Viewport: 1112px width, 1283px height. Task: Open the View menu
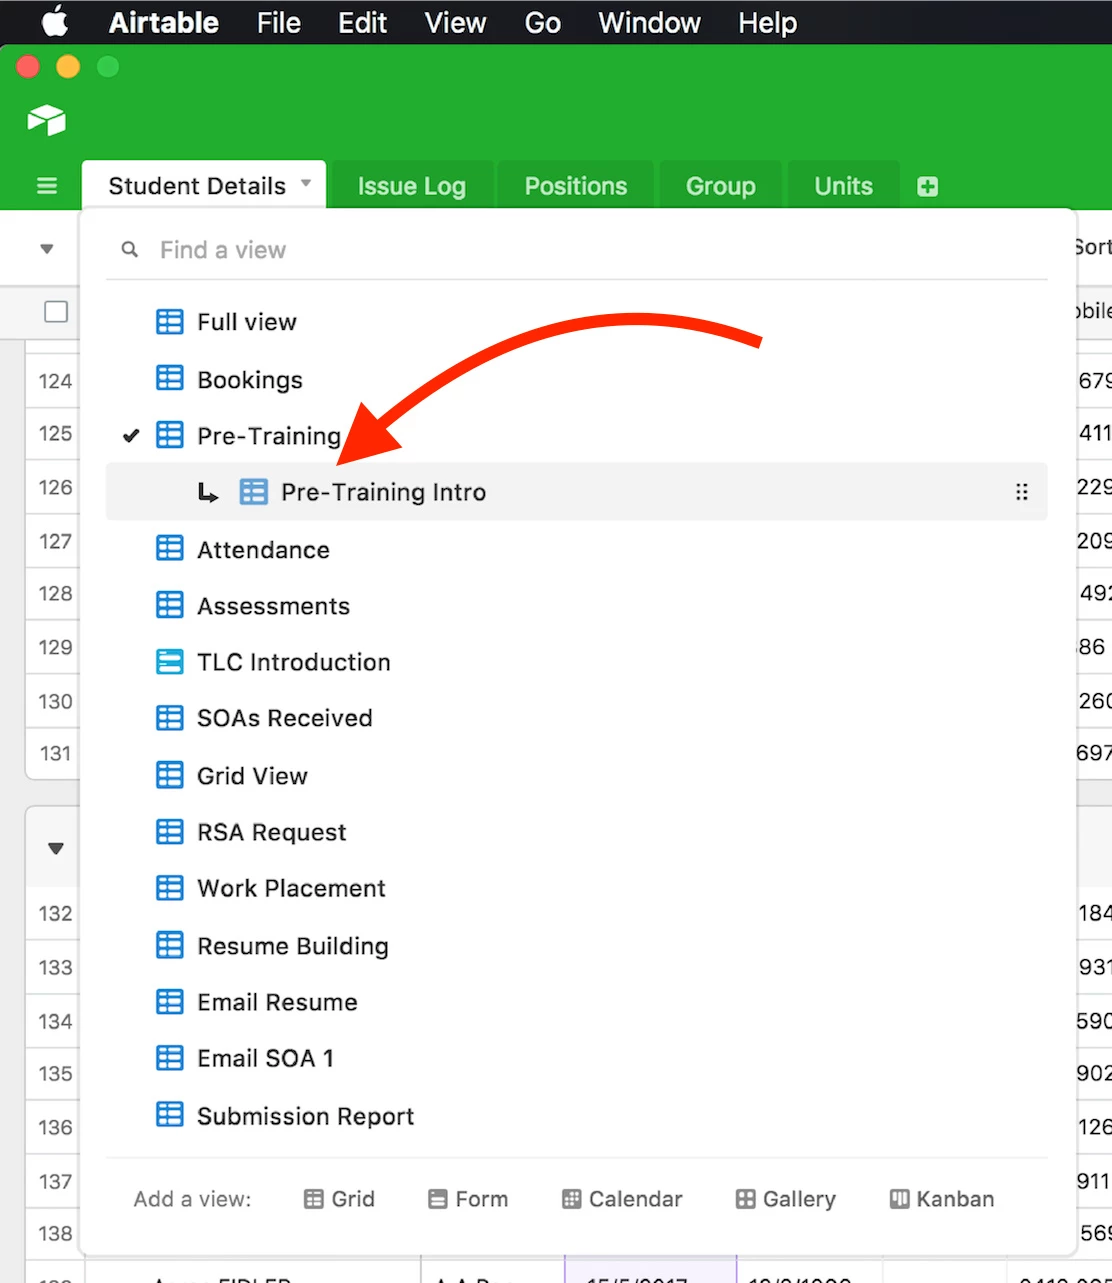(455, 22)
